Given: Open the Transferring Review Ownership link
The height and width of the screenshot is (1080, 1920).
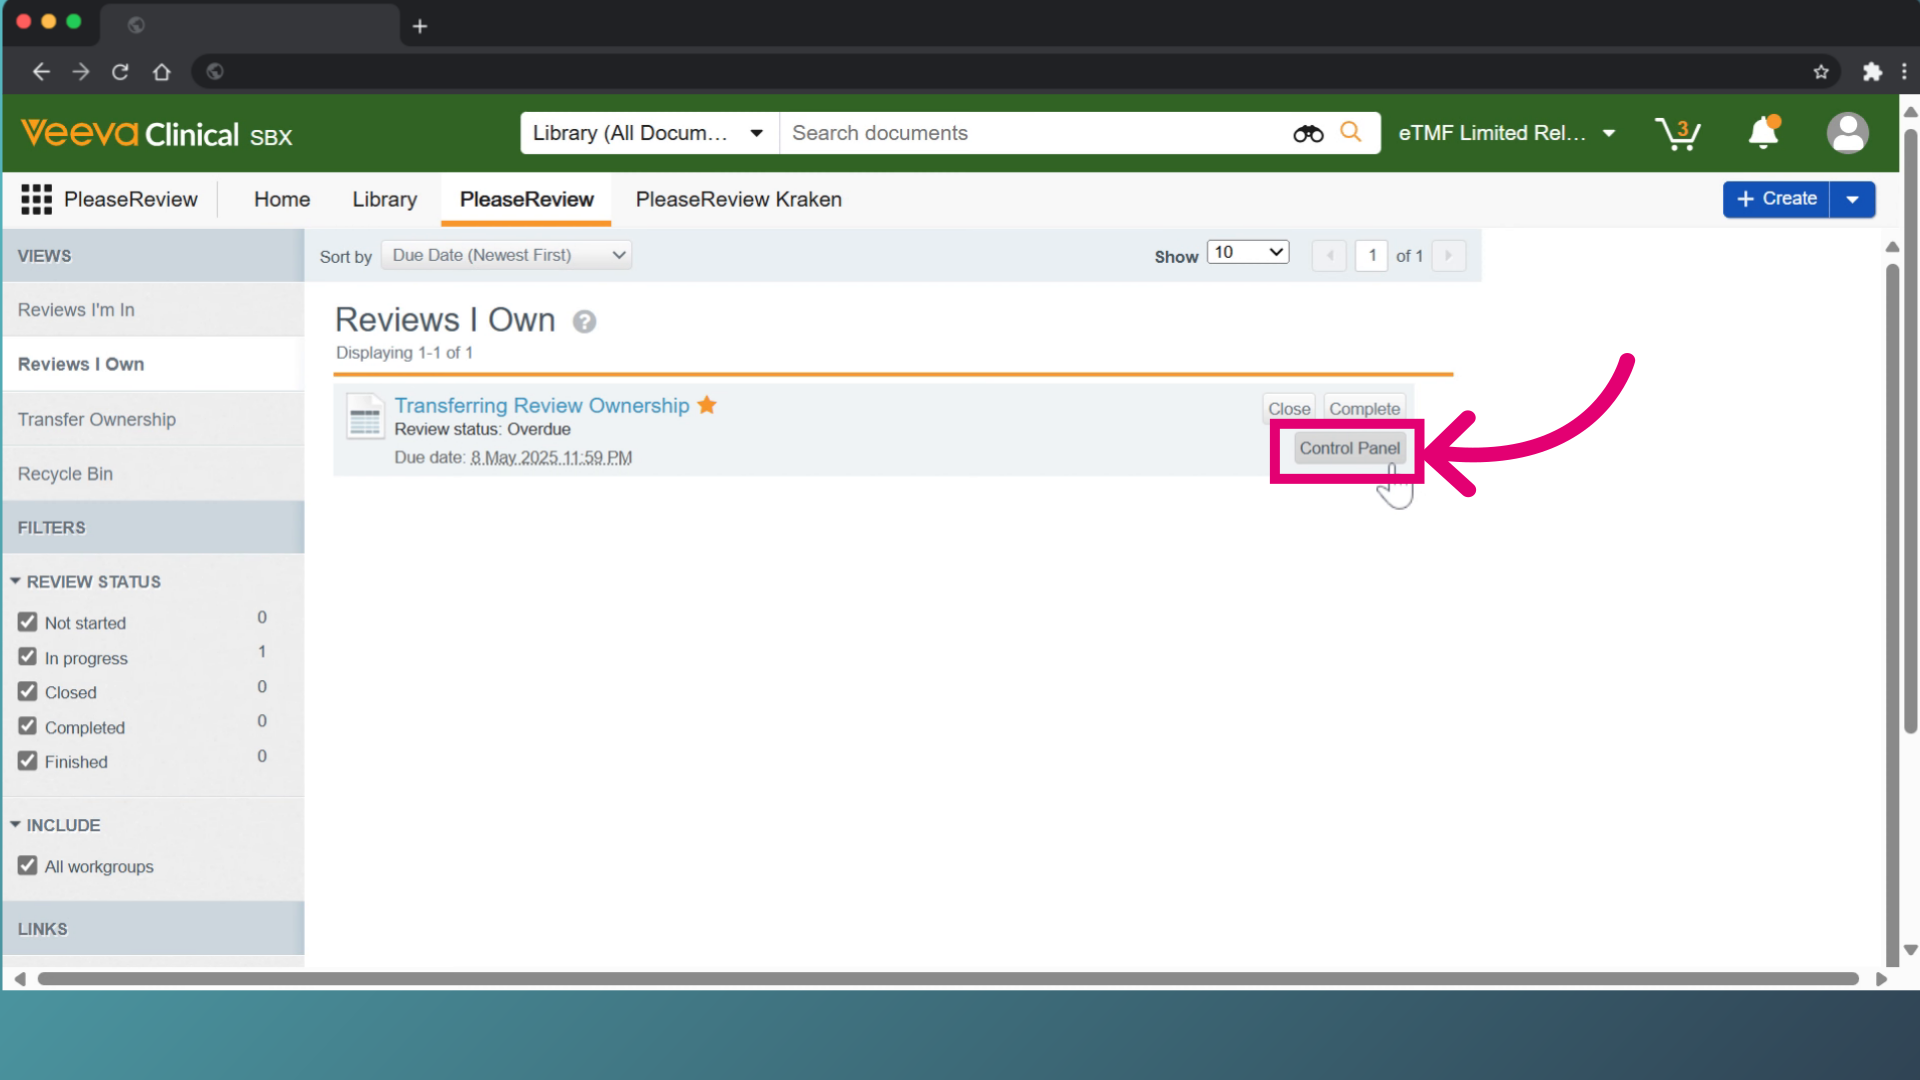Looking at the screenshot, I should point(542,405).
